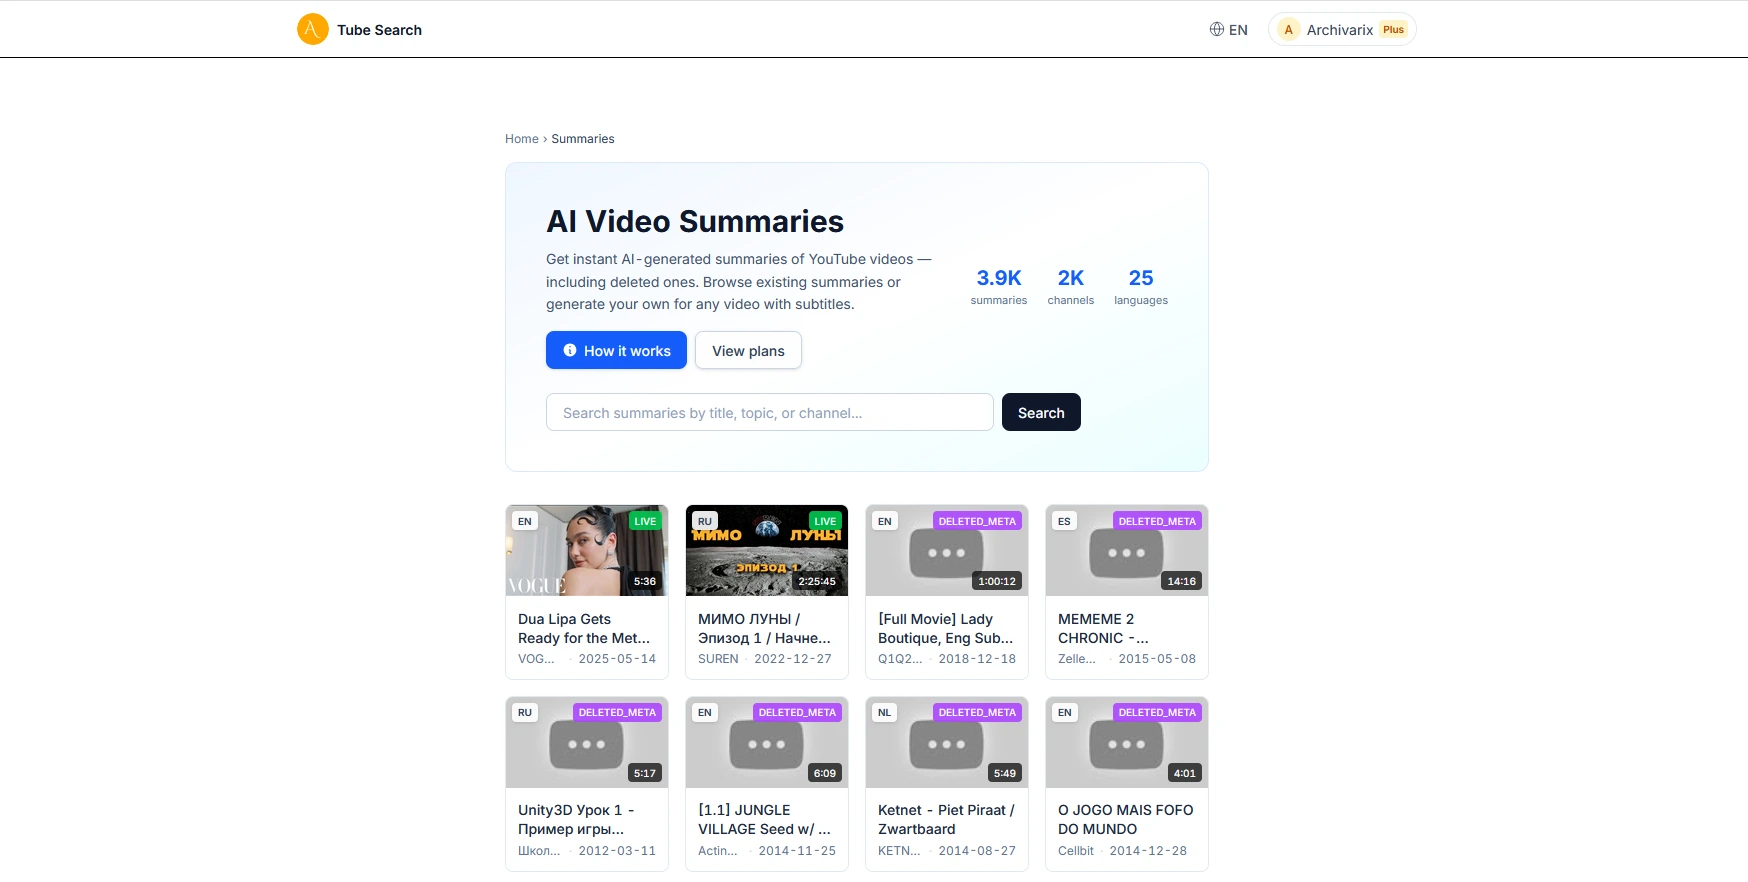This screenshot has height=882, width=1748.
Task: Click placeholder thumbnail of Unity3D Урок 1
Action: point(587,744)
